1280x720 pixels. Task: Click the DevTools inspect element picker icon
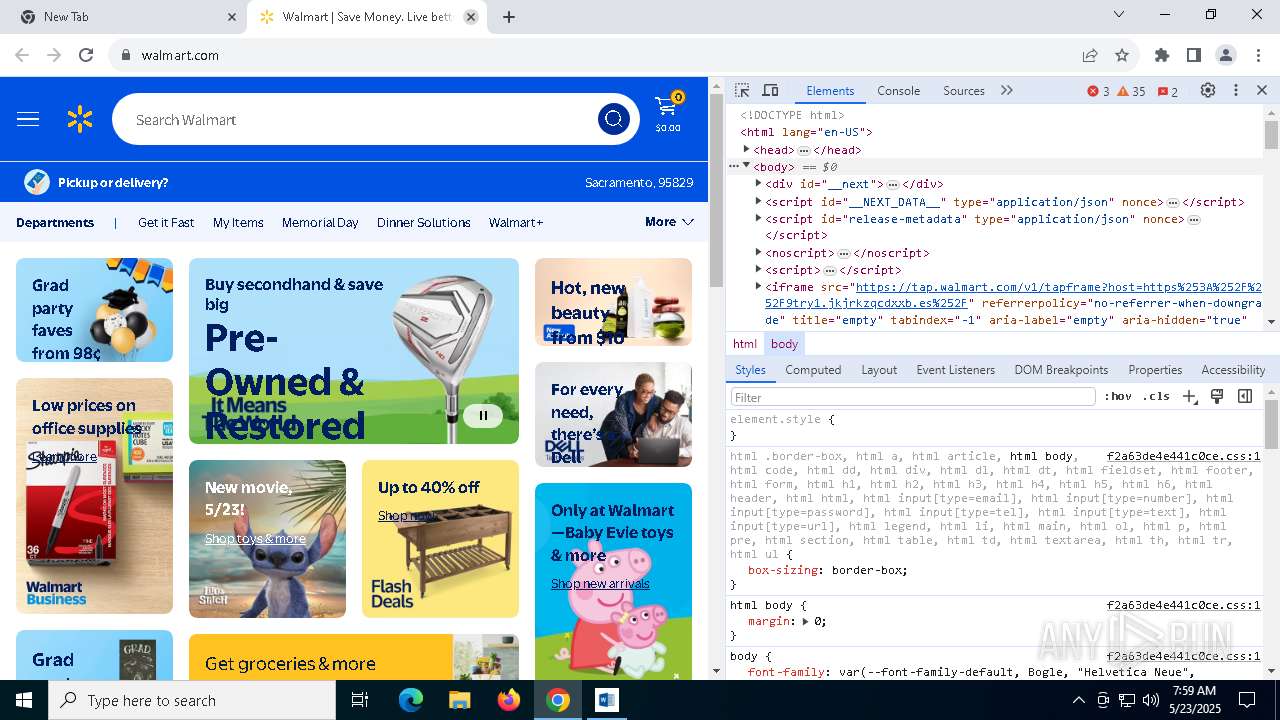[x=742, y=90]
